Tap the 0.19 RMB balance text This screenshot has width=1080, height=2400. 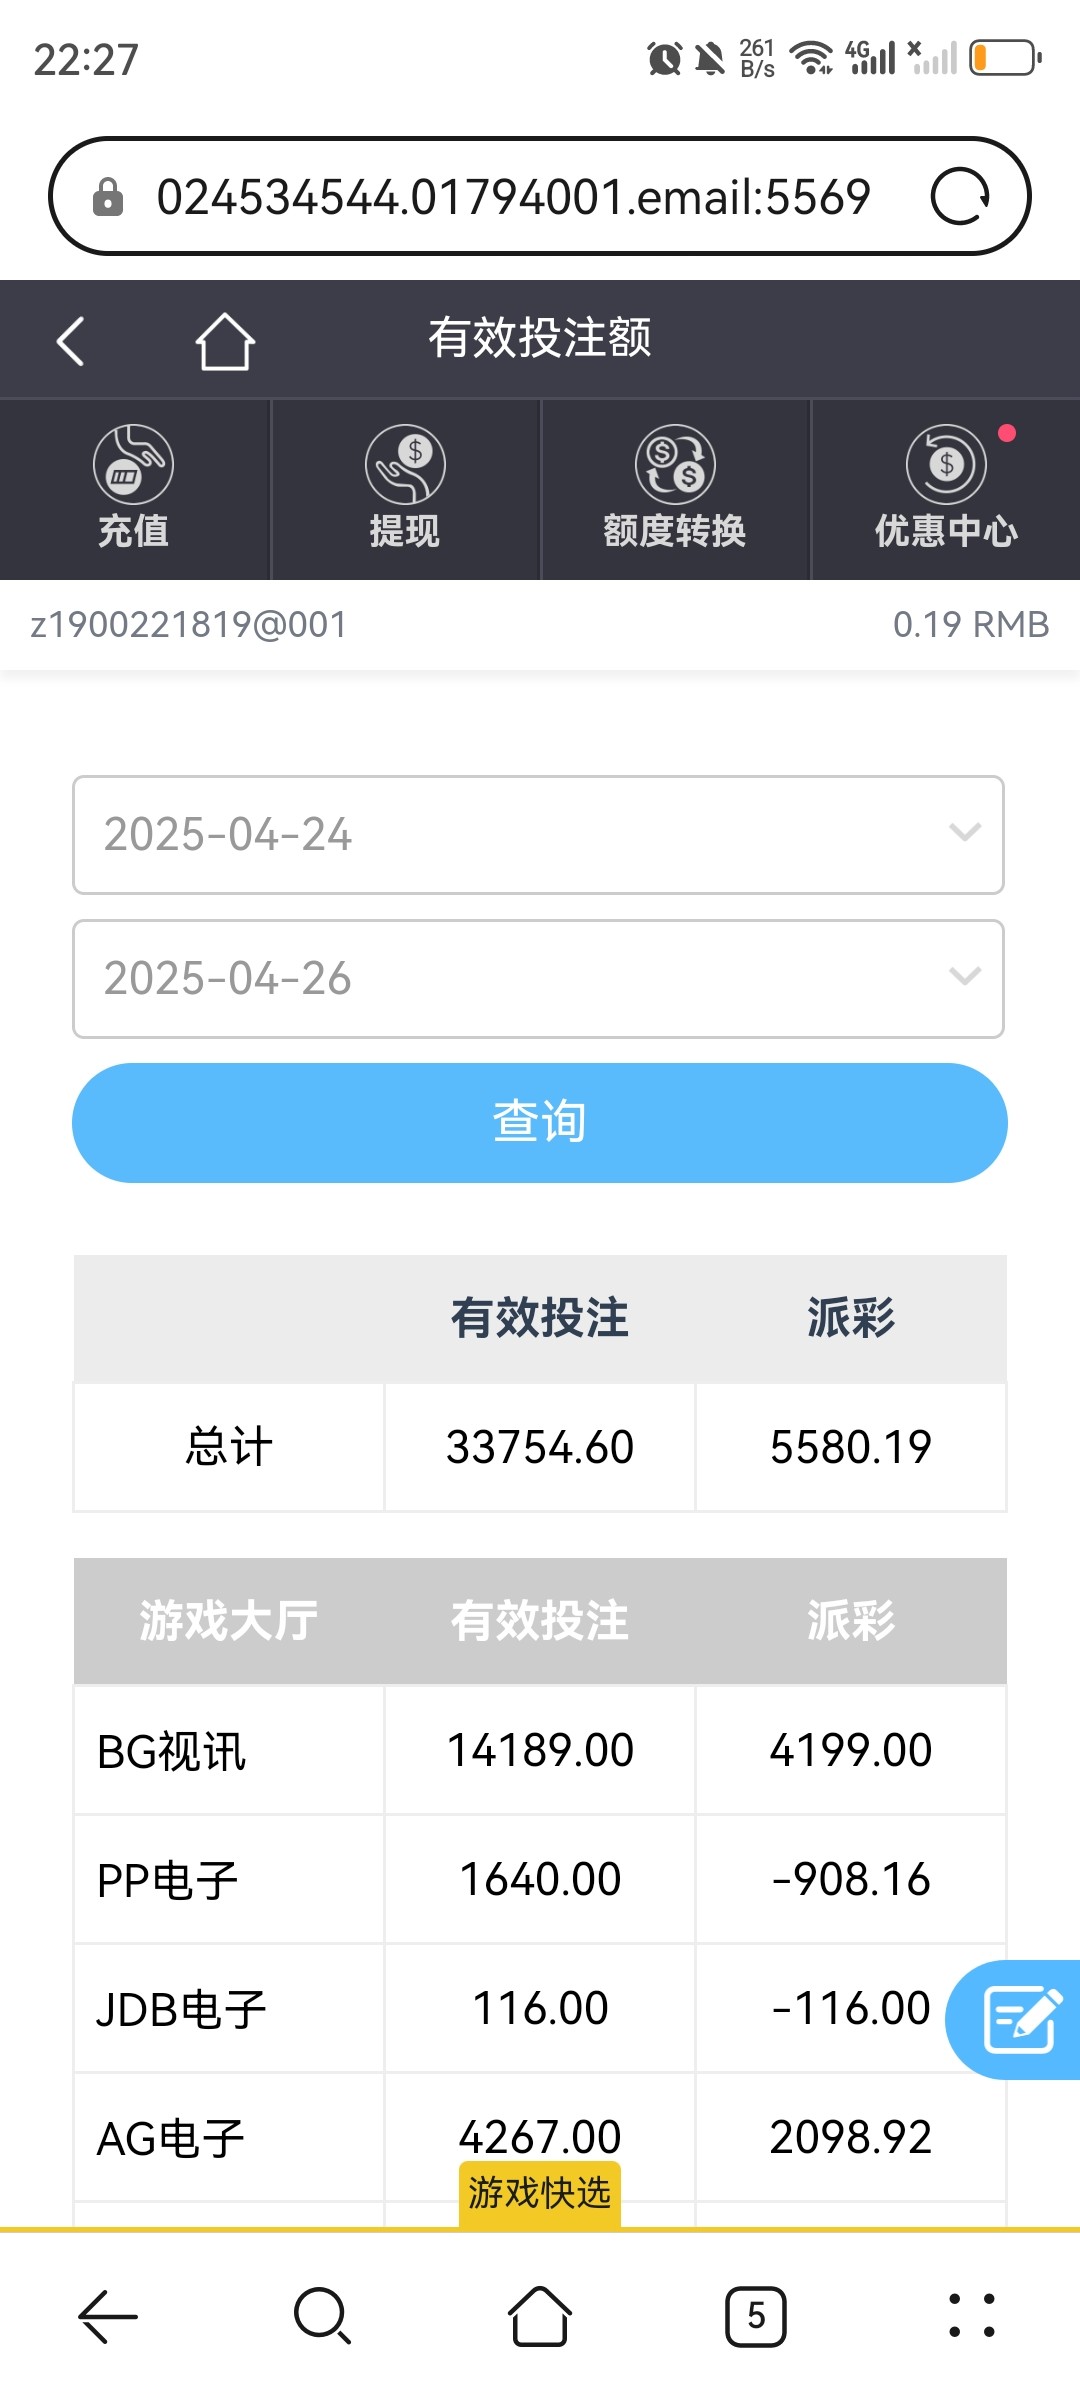(970, 625)
